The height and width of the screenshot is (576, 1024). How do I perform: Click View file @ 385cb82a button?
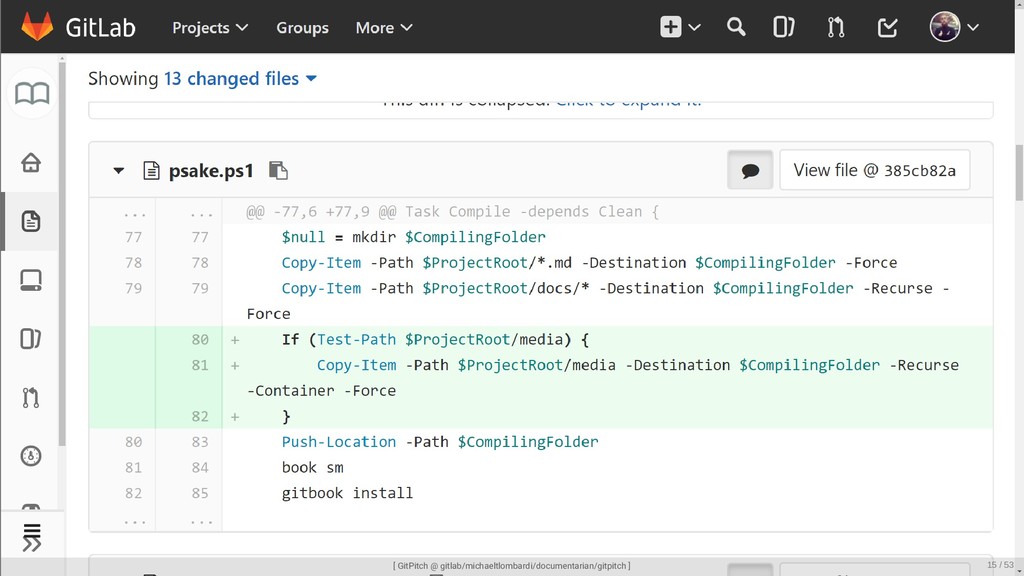874,171
